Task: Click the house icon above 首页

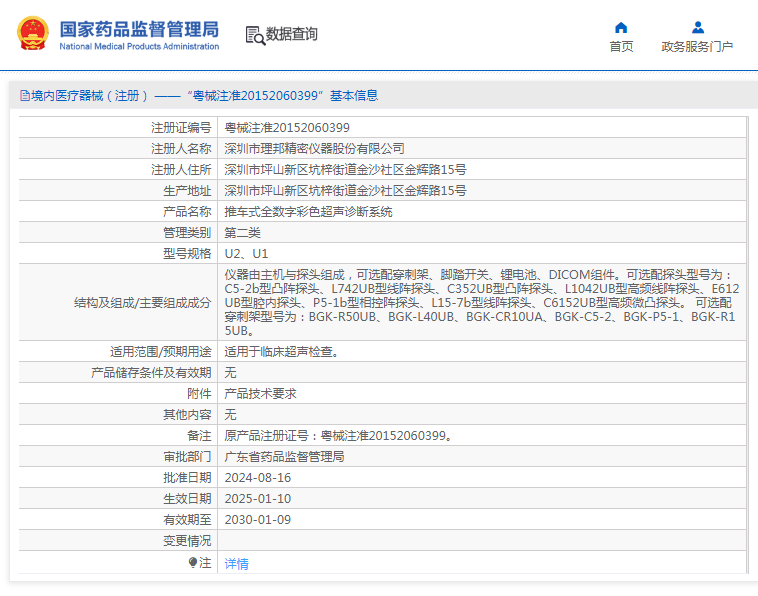Action: (x=621, y=27)
